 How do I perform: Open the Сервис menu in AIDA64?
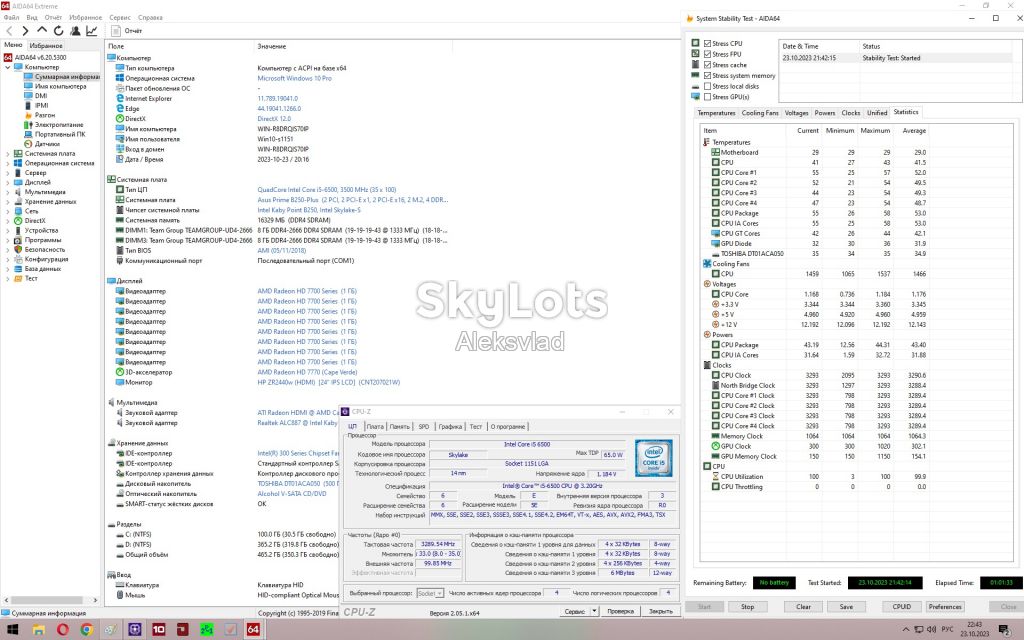120,18
